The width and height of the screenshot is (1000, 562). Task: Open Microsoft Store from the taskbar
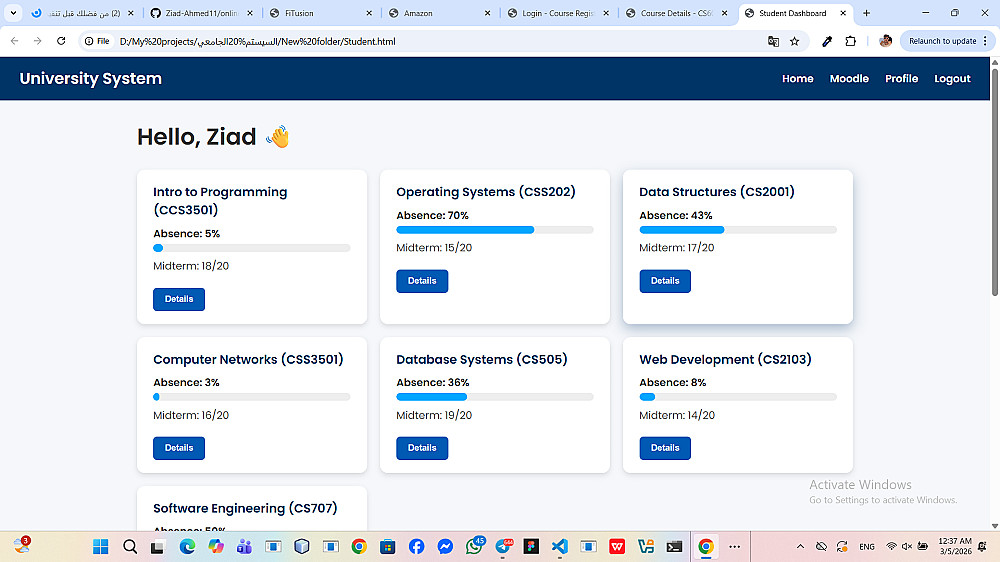(x=388, y=547)
